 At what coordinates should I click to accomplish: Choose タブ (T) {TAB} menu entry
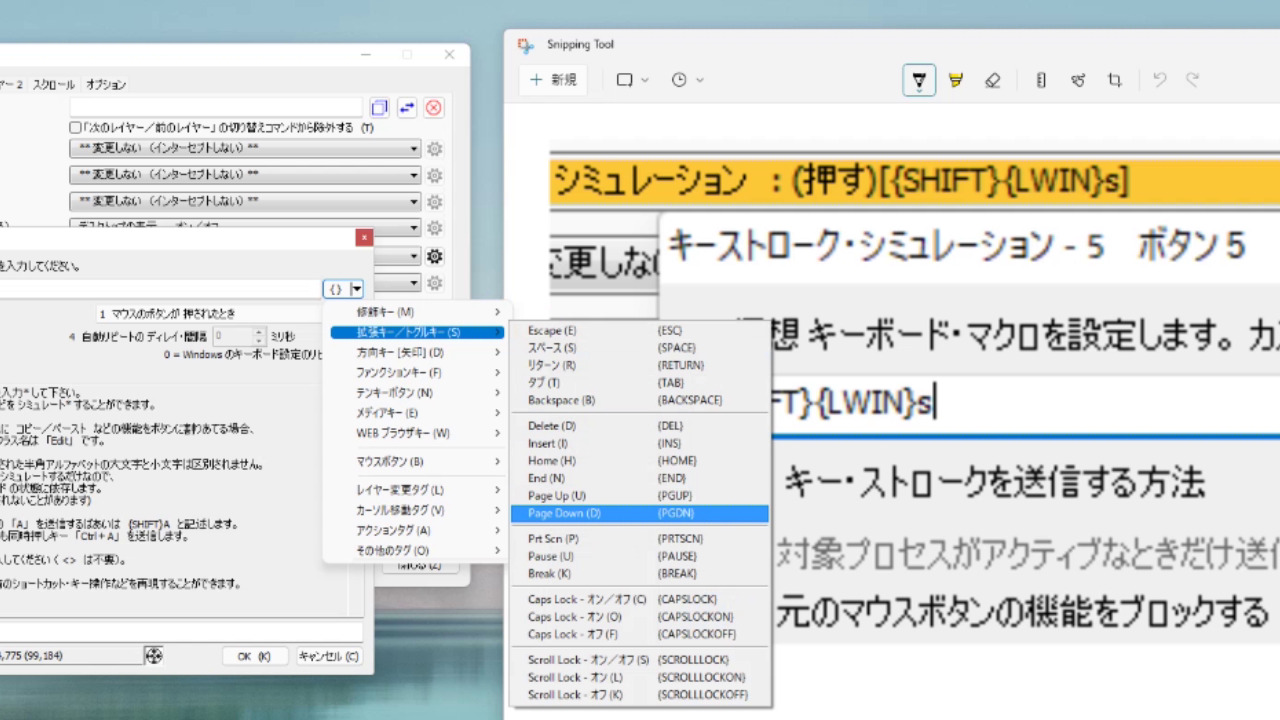pos(640,382)
